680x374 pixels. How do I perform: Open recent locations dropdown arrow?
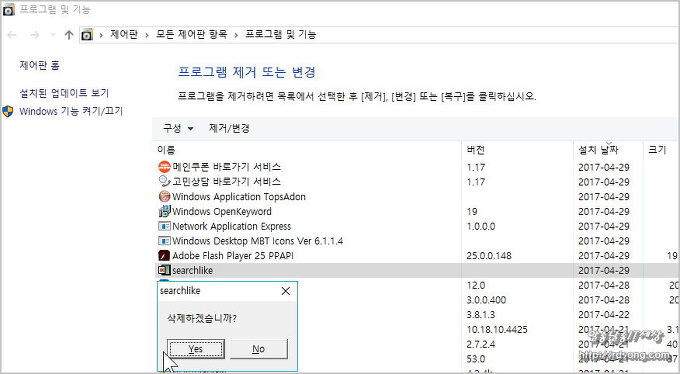tap(53, 35)
